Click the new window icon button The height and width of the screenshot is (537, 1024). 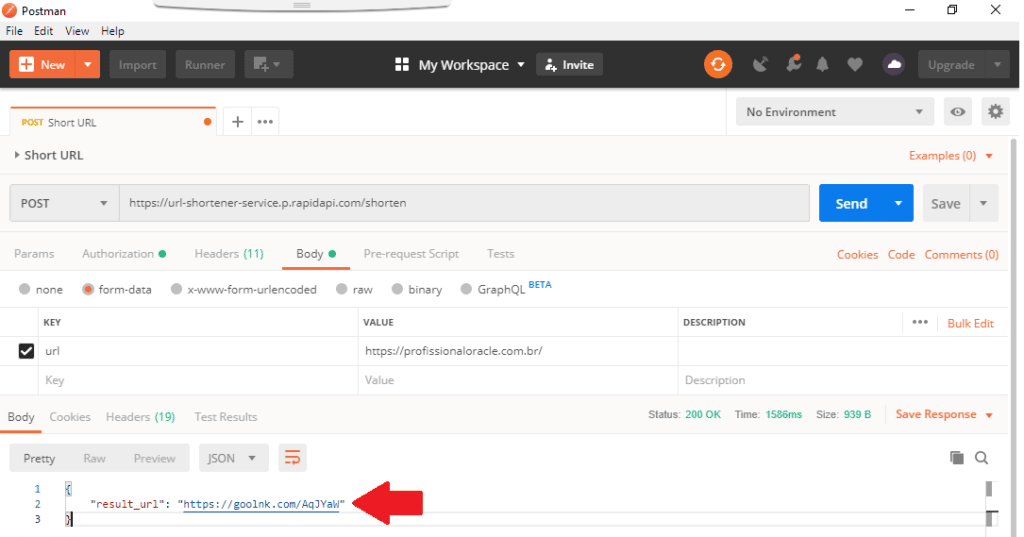coord(268,65)
